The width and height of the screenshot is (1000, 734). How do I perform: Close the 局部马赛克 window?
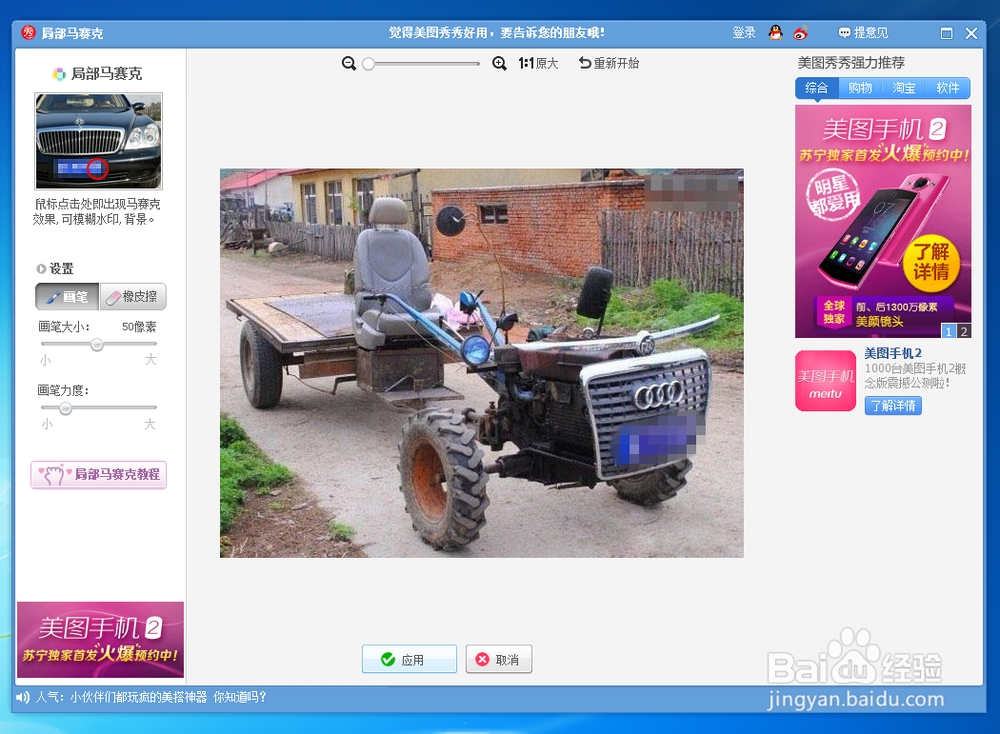click(971, 33)
